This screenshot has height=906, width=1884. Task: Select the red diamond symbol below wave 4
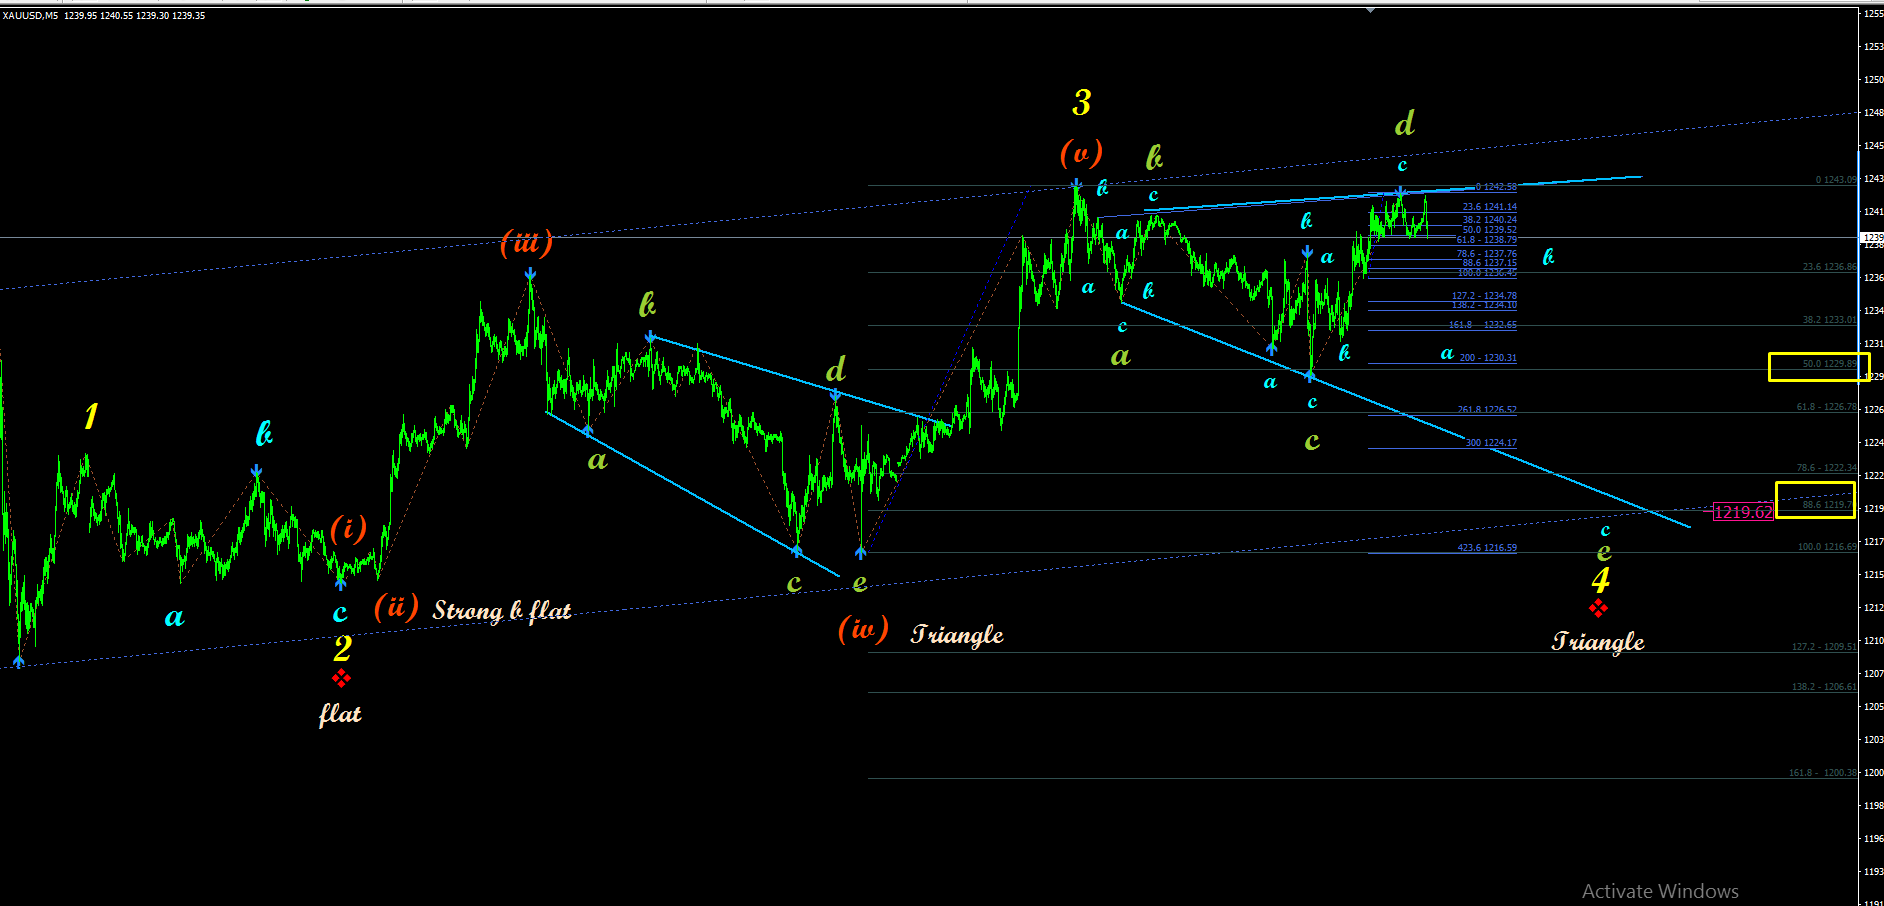[1598, 608]
